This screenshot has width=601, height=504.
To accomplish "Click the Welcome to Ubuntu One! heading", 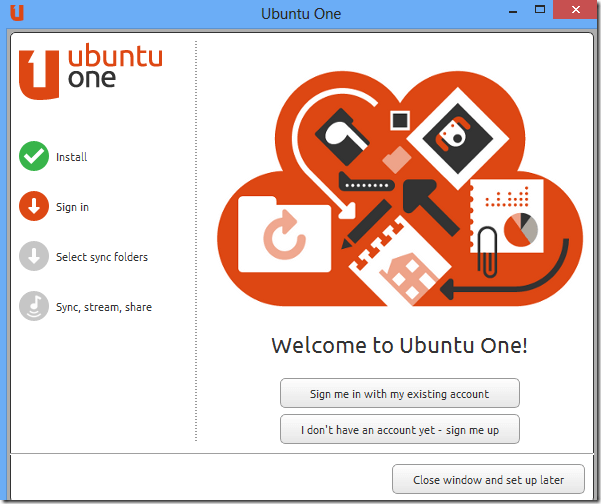I will (x=400, y=345).
